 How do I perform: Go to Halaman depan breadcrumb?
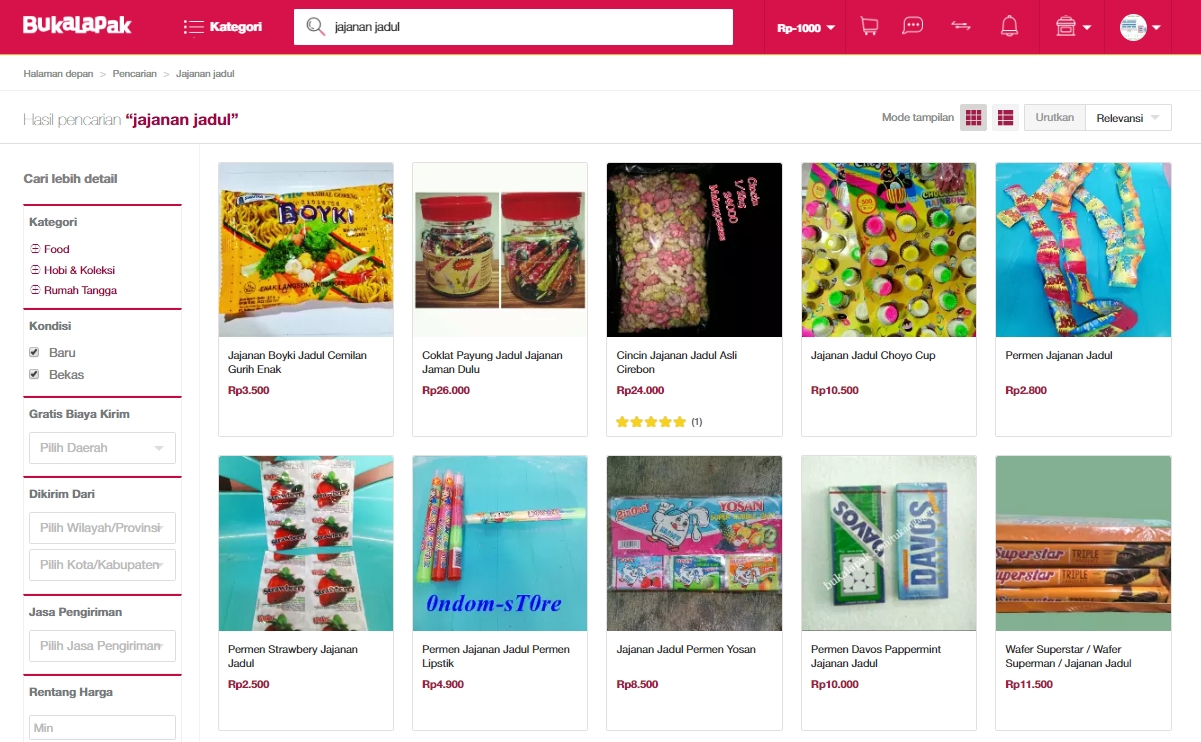(58, 74)
